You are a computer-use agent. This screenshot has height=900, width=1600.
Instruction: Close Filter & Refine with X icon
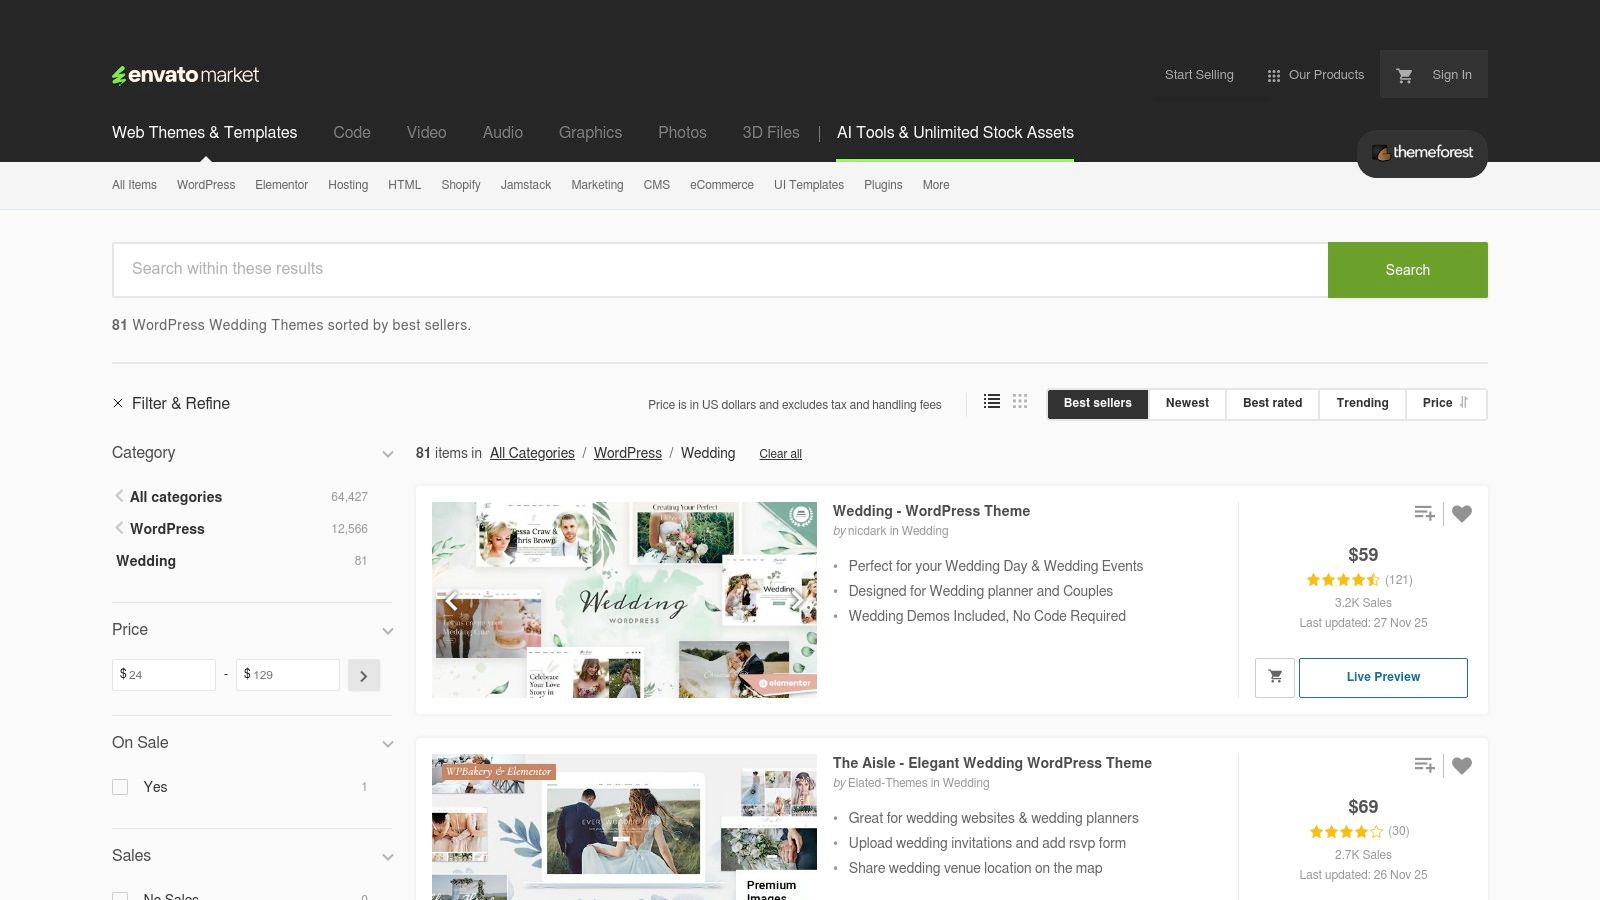(118, 403)
